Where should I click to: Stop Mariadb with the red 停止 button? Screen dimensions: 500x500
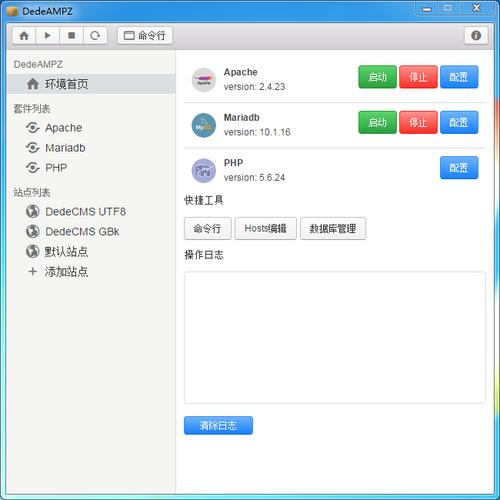[x=418, y=122]
